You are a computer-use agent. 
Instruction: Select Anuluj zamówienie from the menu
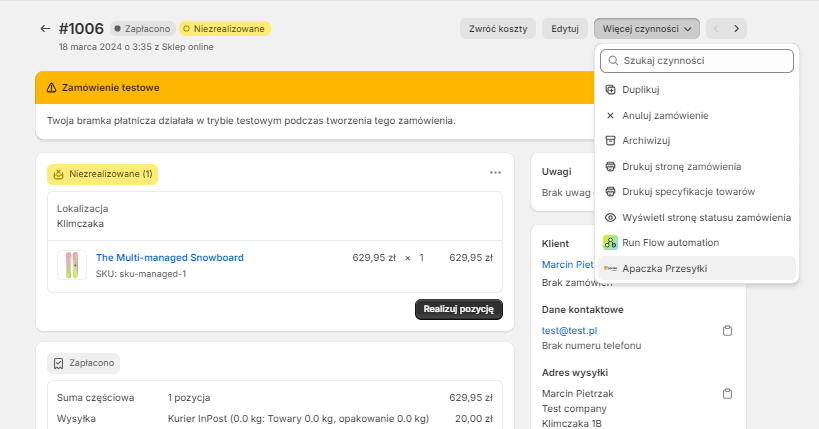coord(665,115)
